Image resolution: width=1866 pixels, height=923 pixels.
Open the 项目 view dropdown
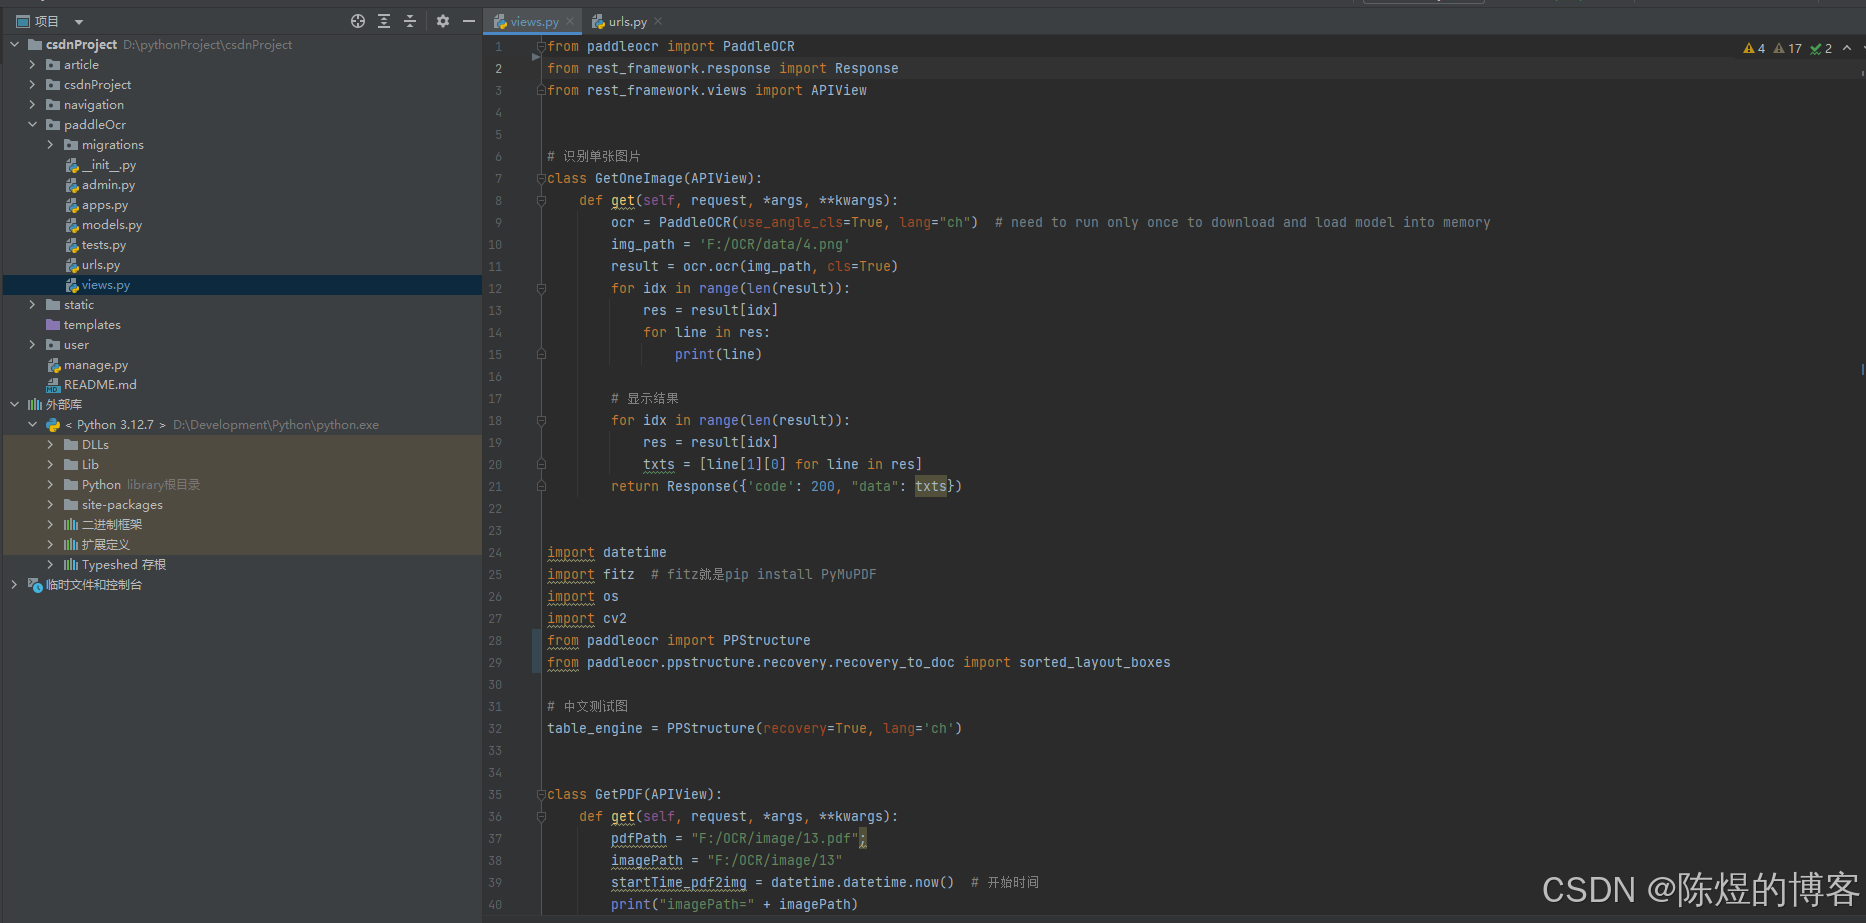(79, 22)
